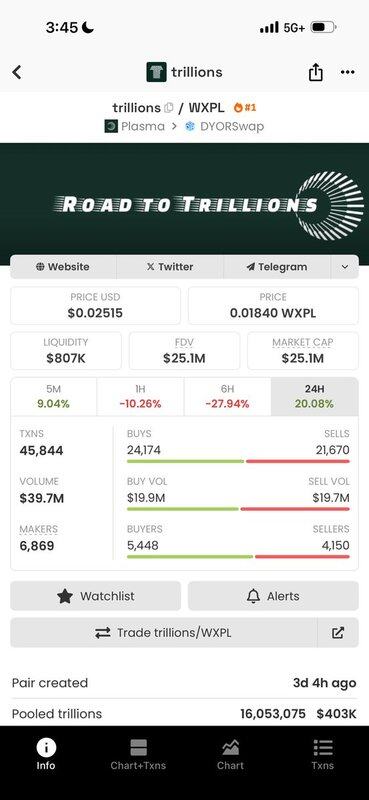Tap the back arrow icon
Viewport: 369px width, 800px height.
(17, 72)
